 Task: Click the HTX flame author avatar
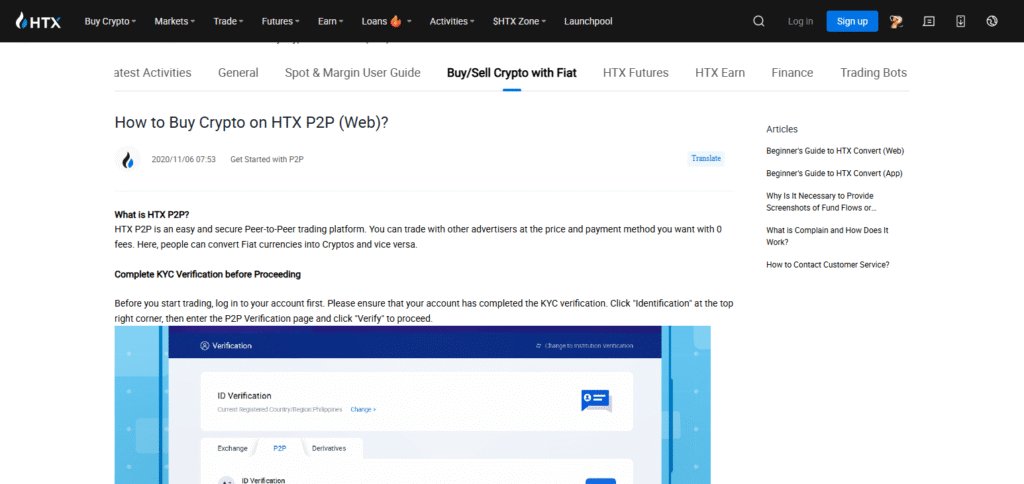(127, 159)
